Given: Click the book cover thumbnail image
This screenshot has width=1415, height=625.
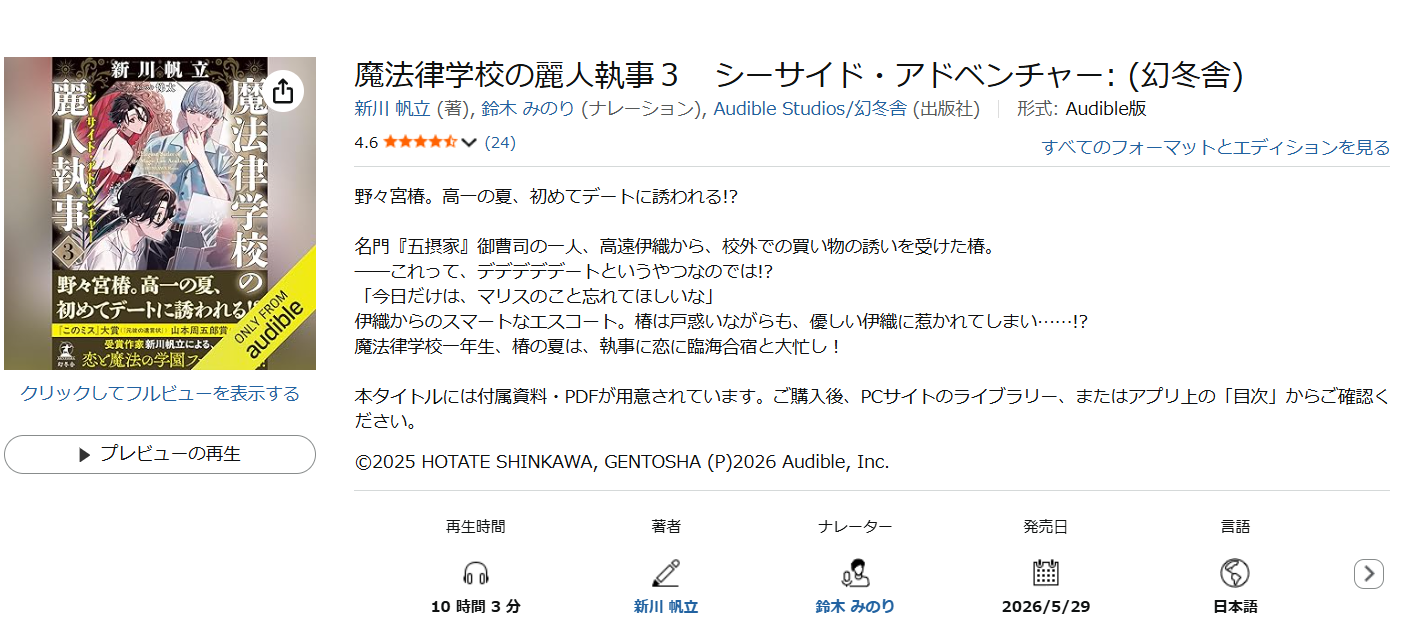Looking at the screenshot, I should click(160, 213).
